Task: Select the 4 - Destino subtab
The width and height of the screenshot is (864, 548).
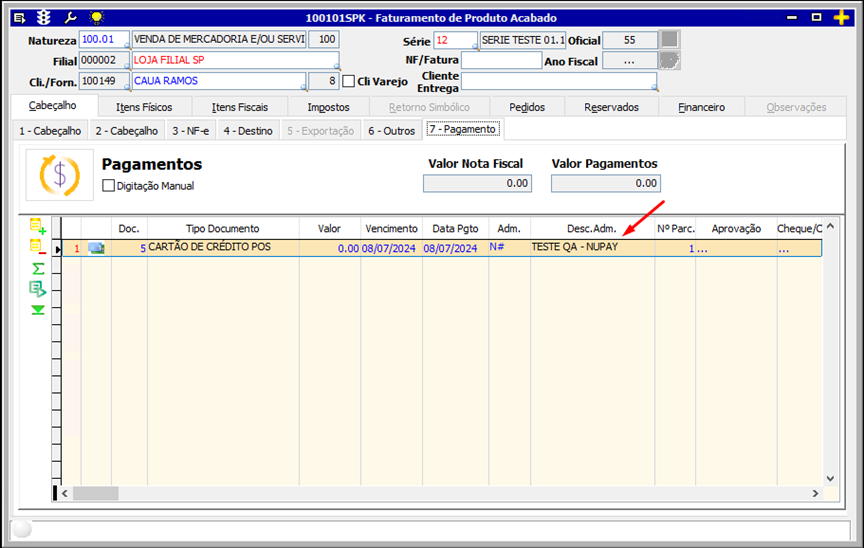Action: [x=248, y=131]
